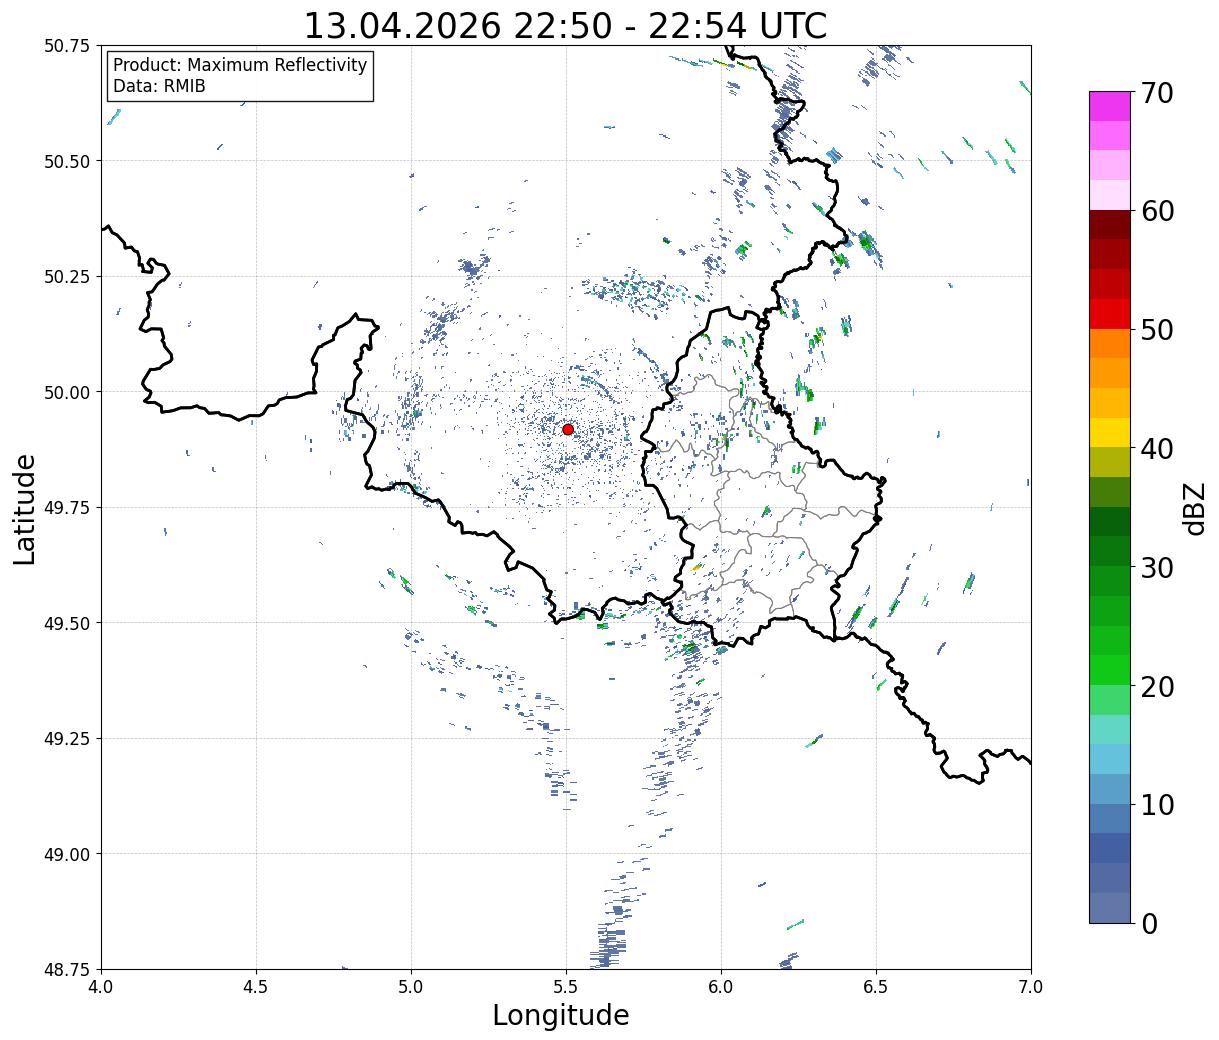The image size is (1219, 1040).
Task: Click the dark green 30 dBZ segment
Action: (x=1110, y=551)
